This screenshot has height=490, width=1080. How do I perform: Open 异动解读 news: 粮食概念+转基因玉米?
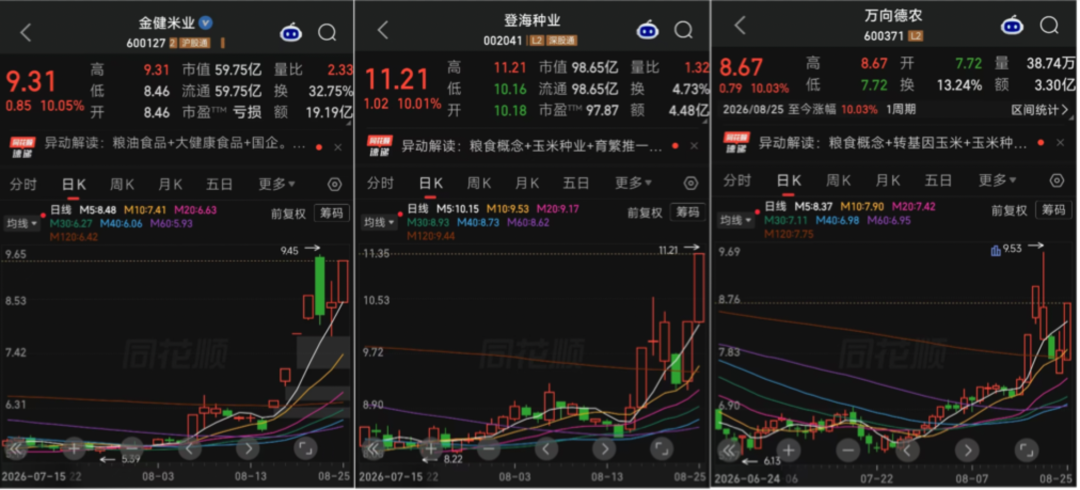click(x=893, y=143)
